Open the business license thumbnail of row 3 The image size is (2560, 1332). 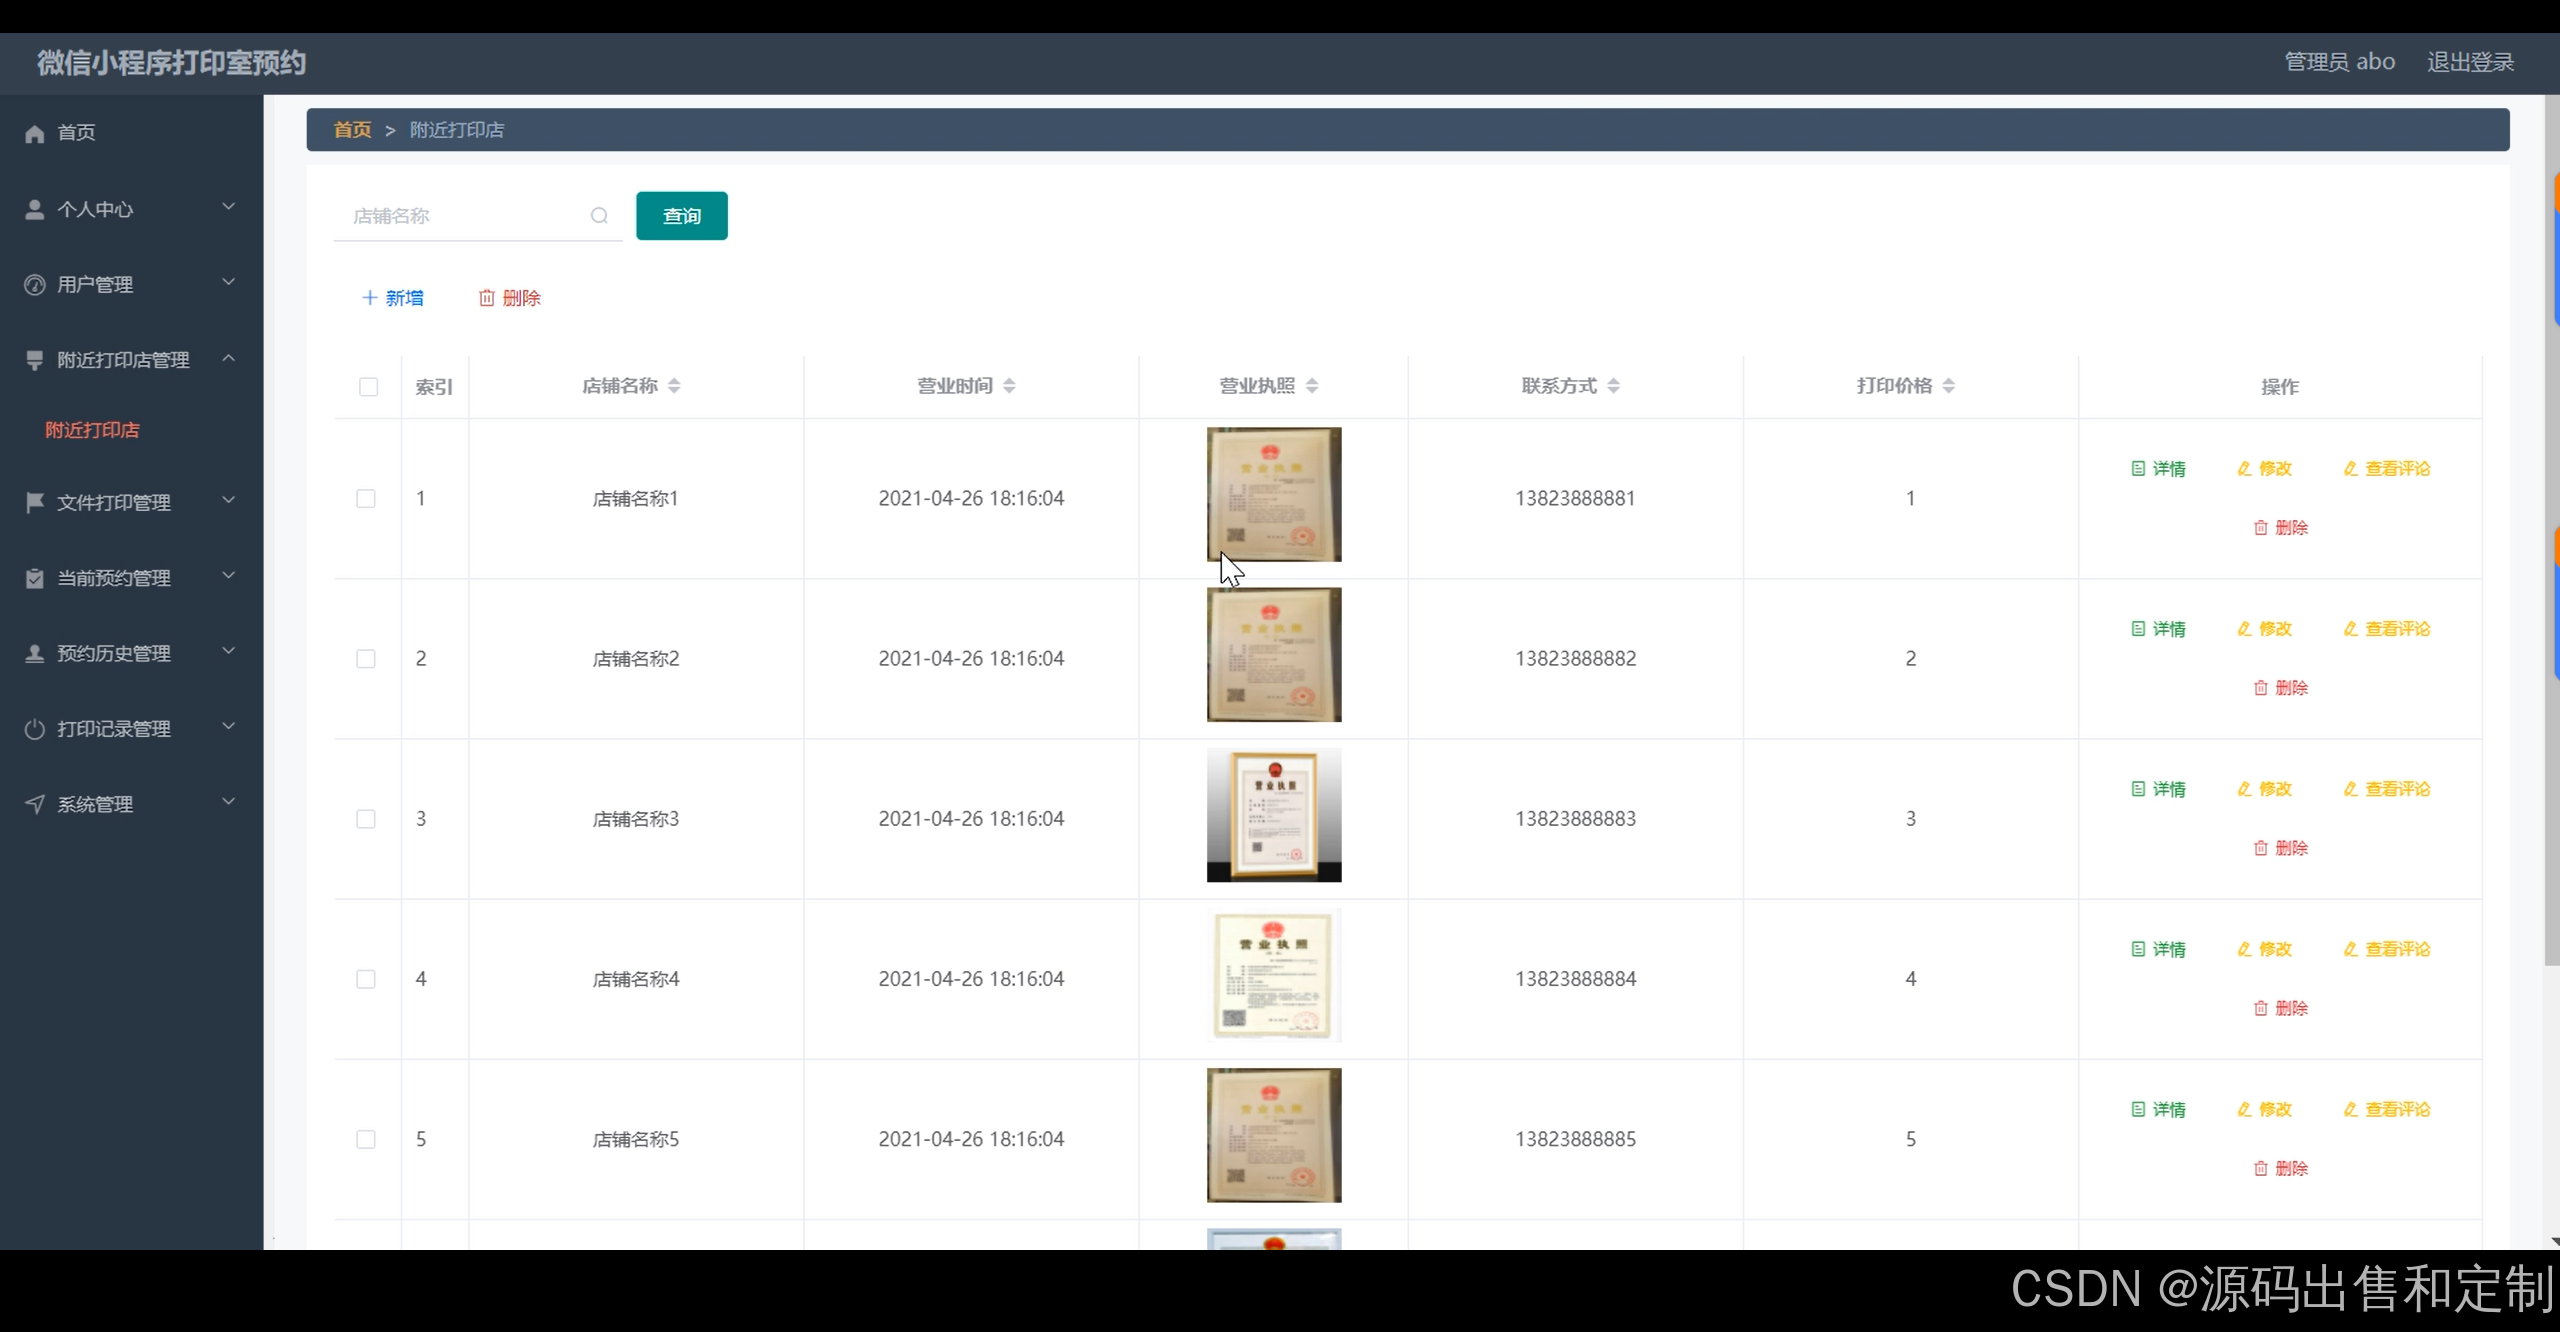tap(1273, 815)
